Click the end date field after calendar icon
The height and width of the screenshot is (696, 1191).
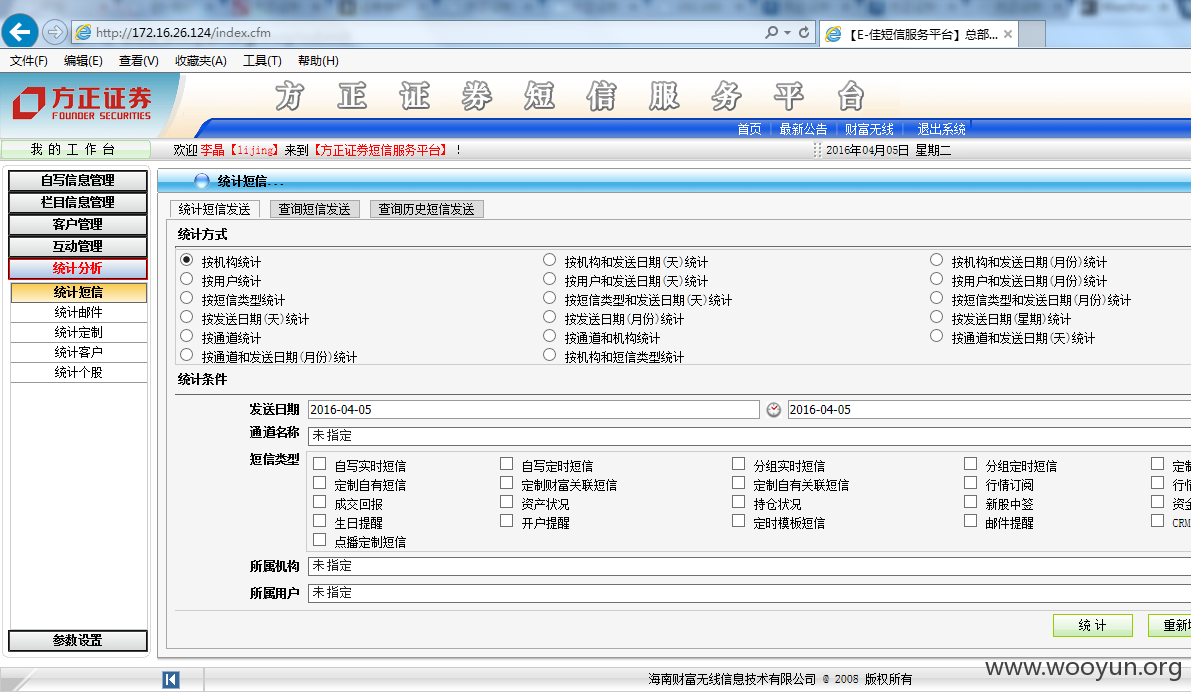[989, 410]
